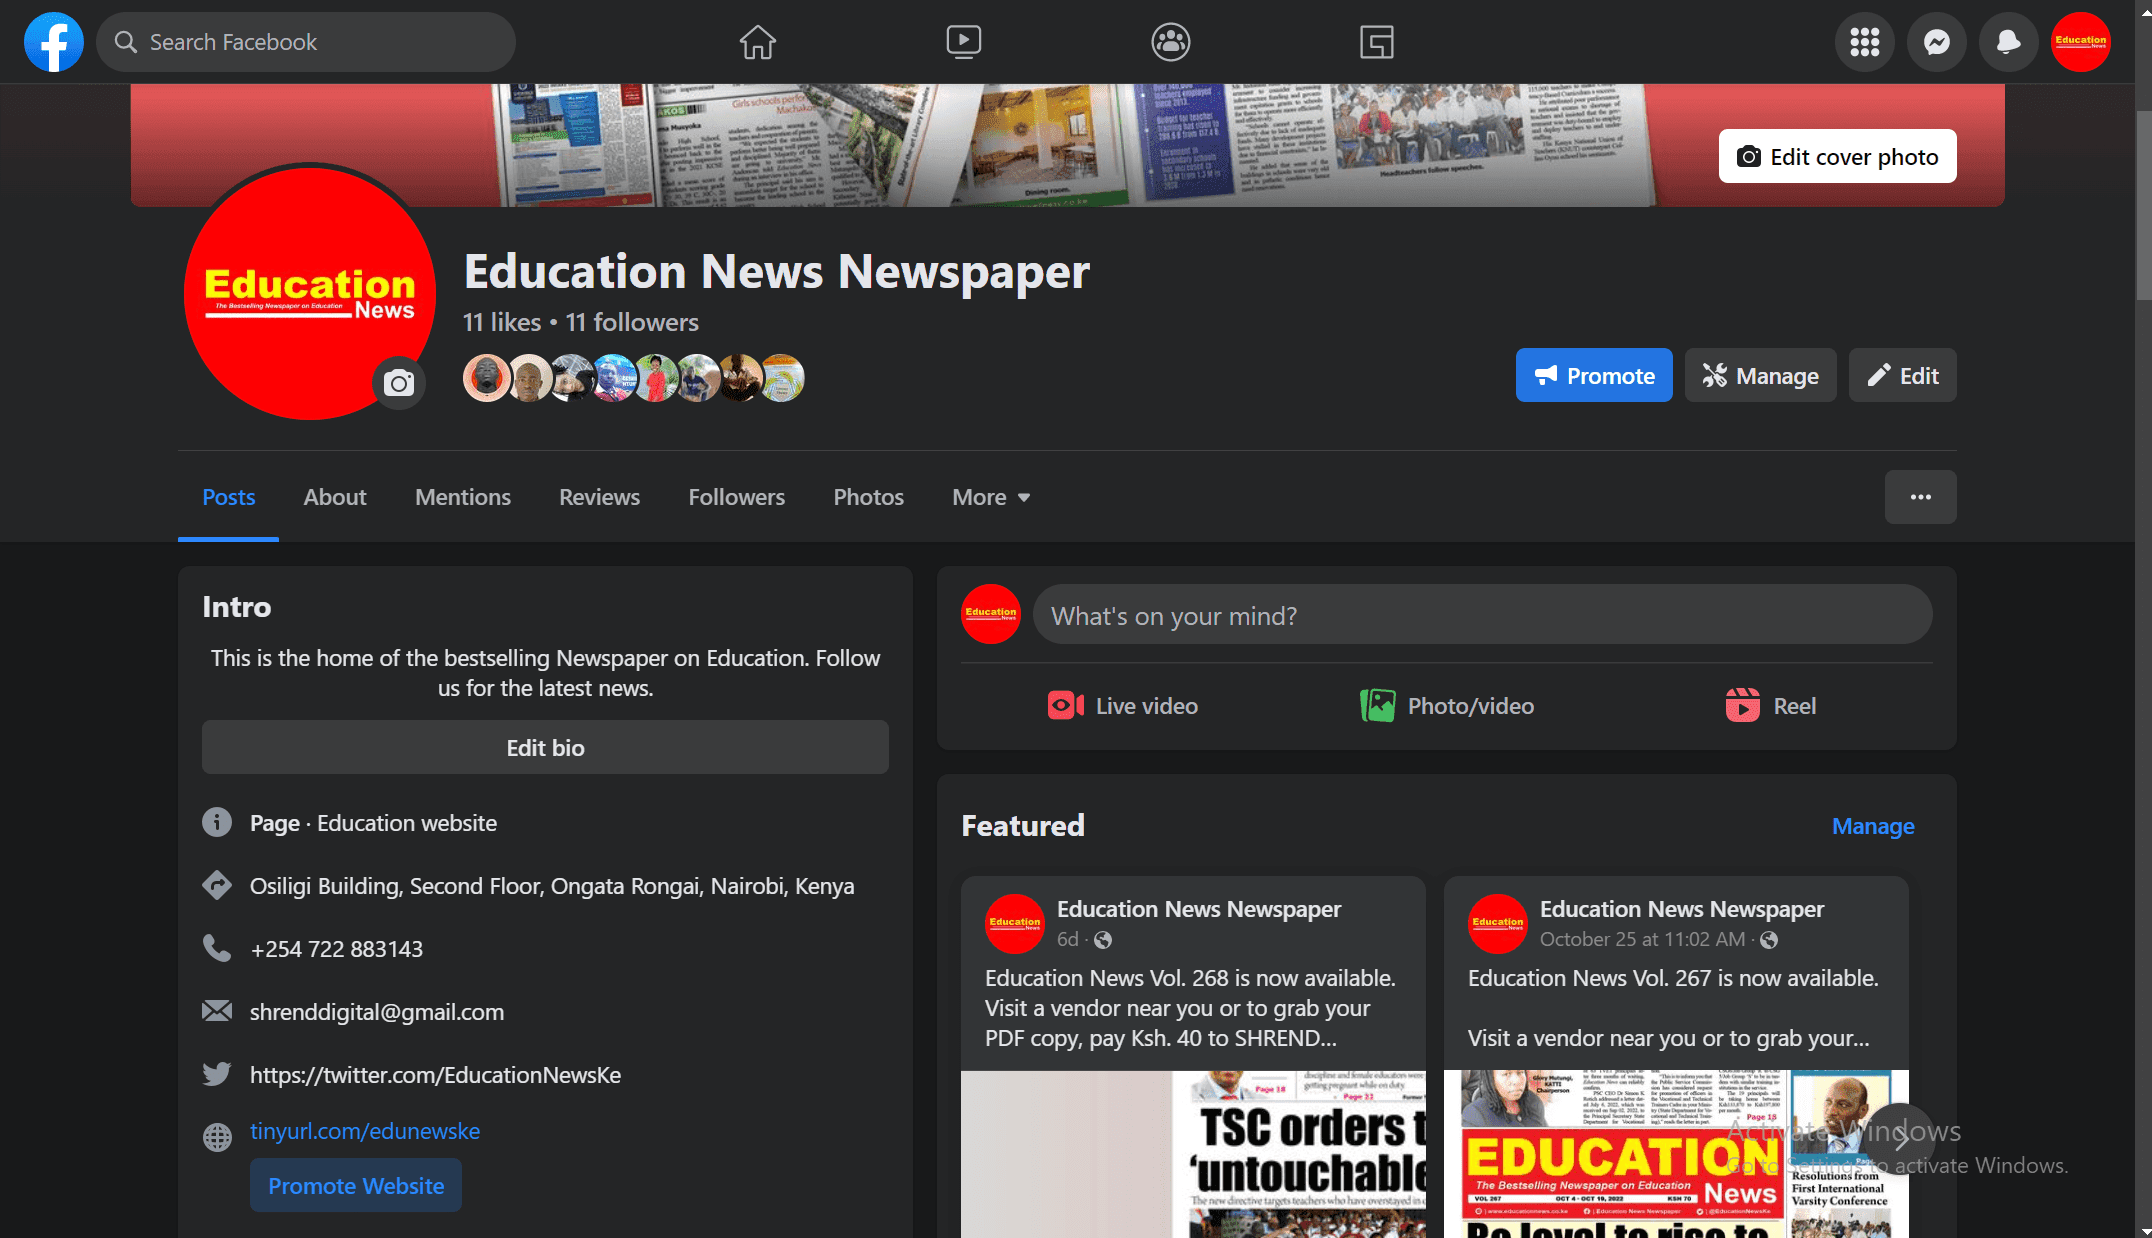
Task: Open the tinyurl.com/edunewske link
Action: pos(365,1130)
